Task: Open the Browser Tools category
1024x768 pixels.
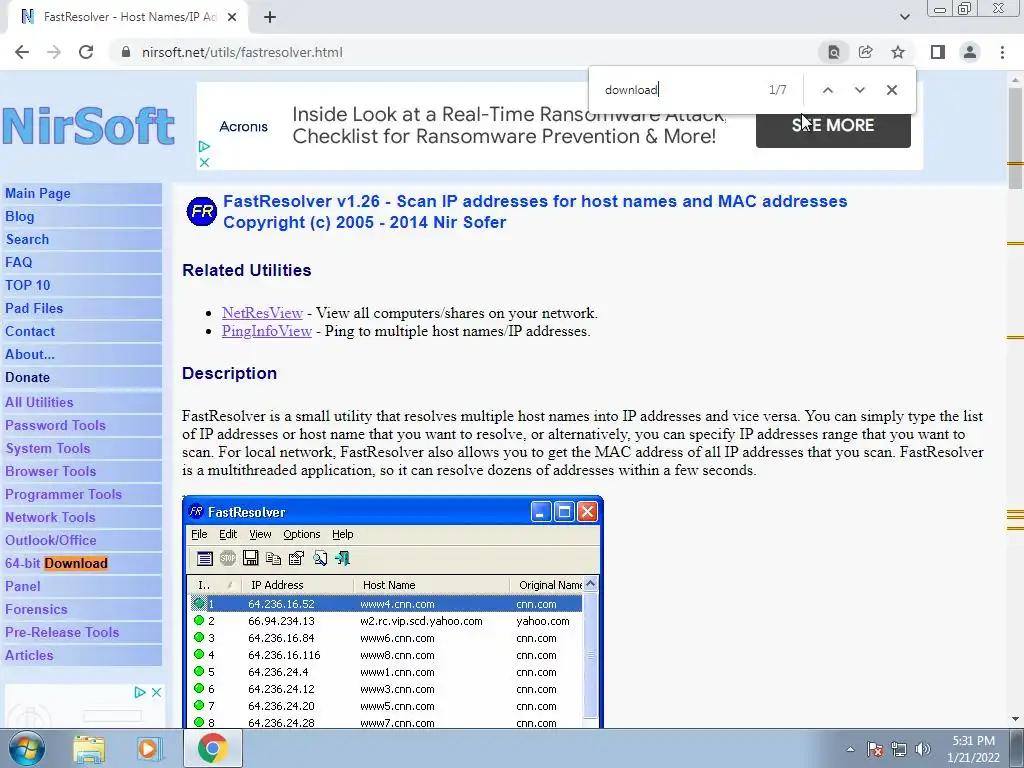Action: pyautogui.click(x=50, y=471)
